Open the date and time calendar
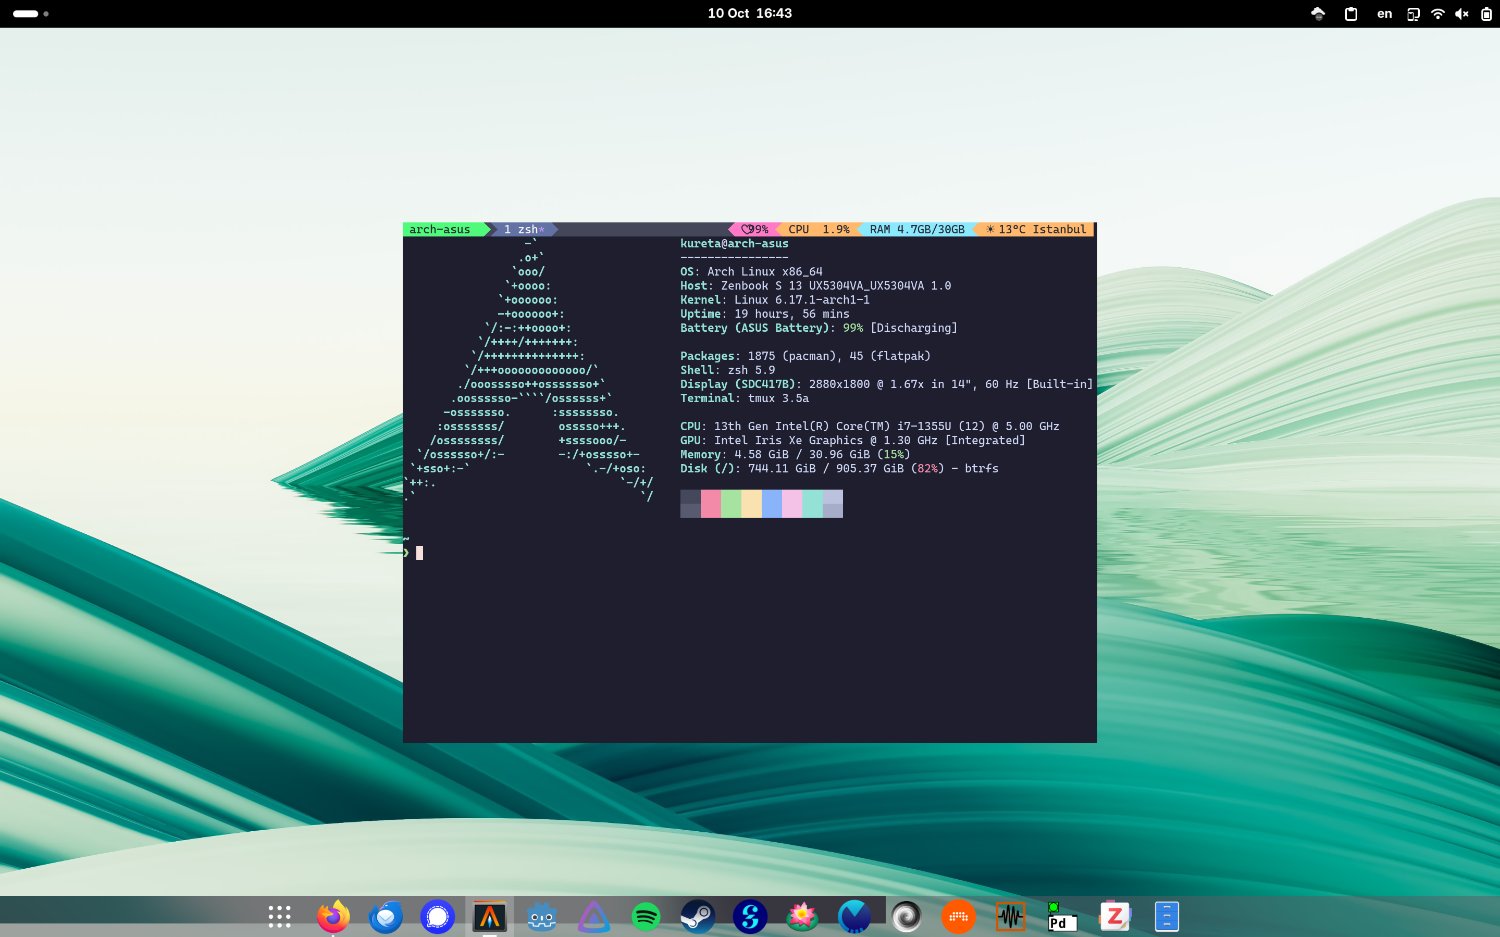This screenshot has height=937, width=1500. click(x=749, y=14)
